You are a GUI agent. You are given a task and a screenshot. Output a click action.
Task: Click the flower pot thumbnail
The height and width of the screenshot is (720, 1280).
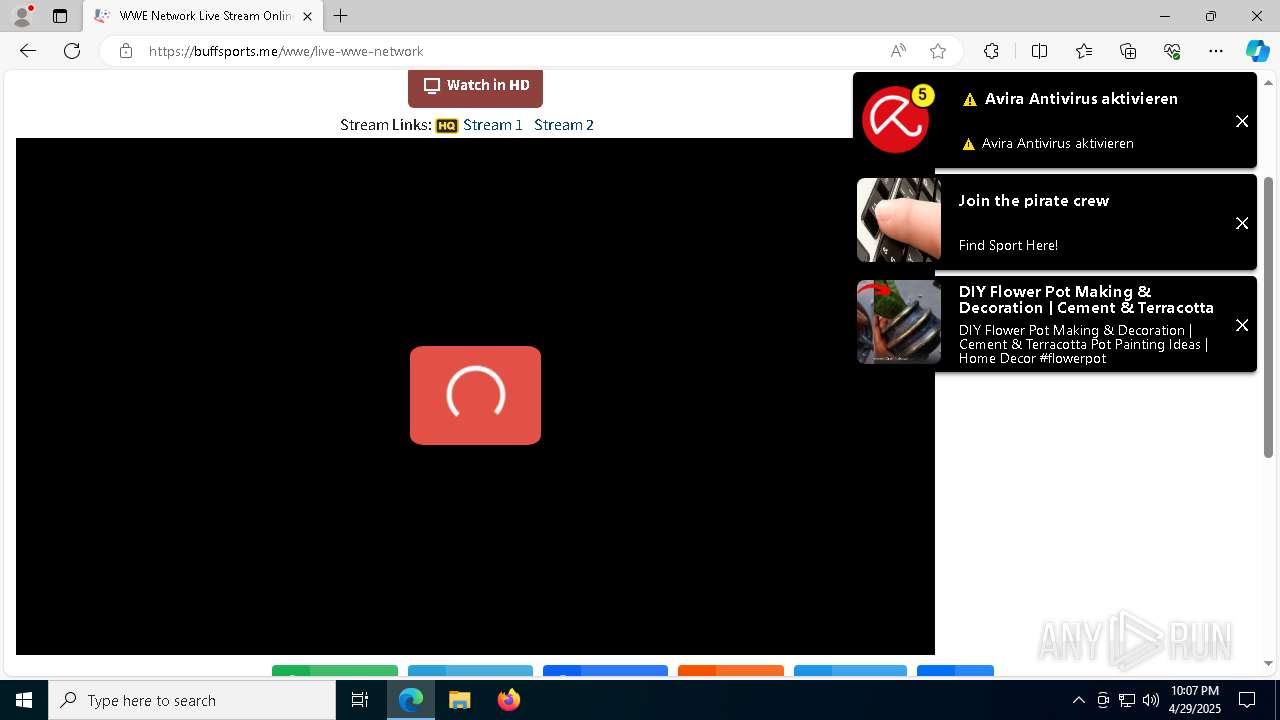[899, 322]
